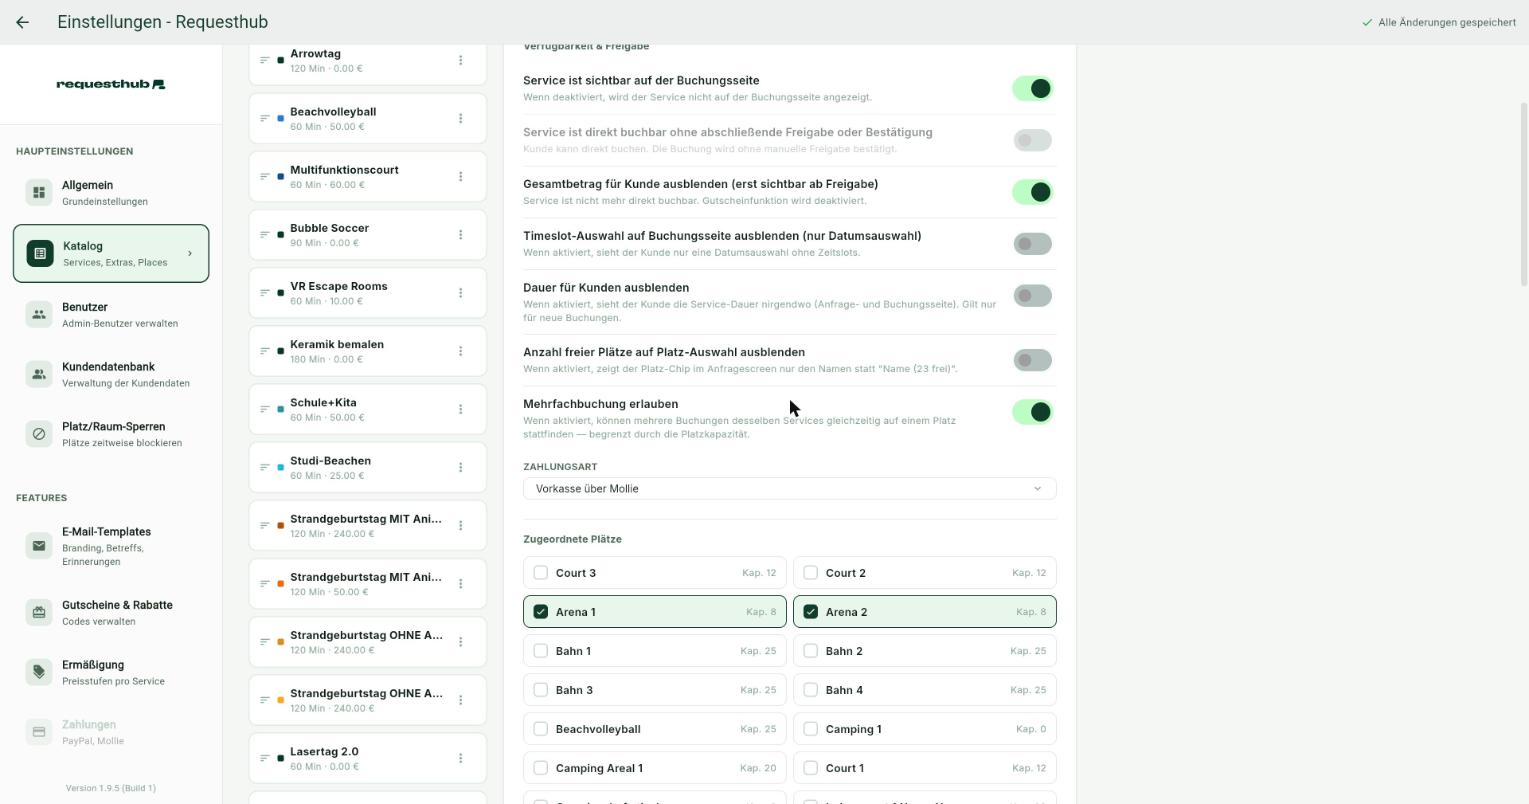Open three-dot menu for Bubble Soccer
The height and width of the screenshot is (804, 1529).
[460, 235]
